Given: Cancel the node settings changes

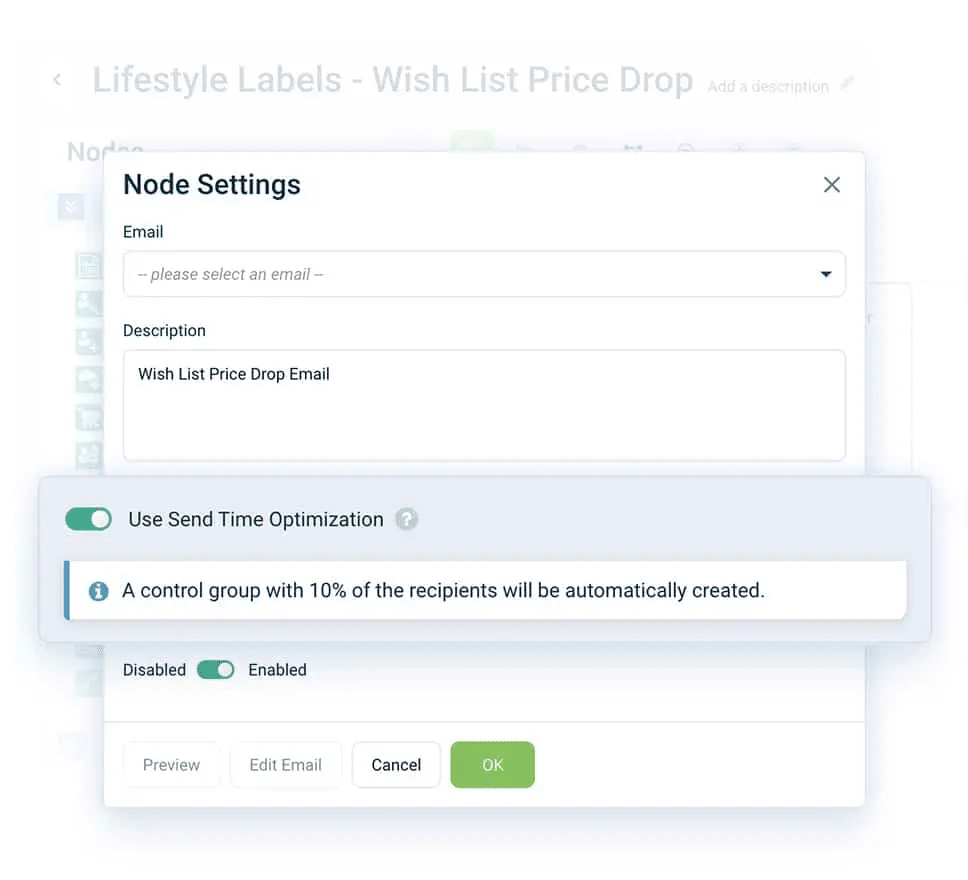Looking at the screenshot, I should (396, 765).
